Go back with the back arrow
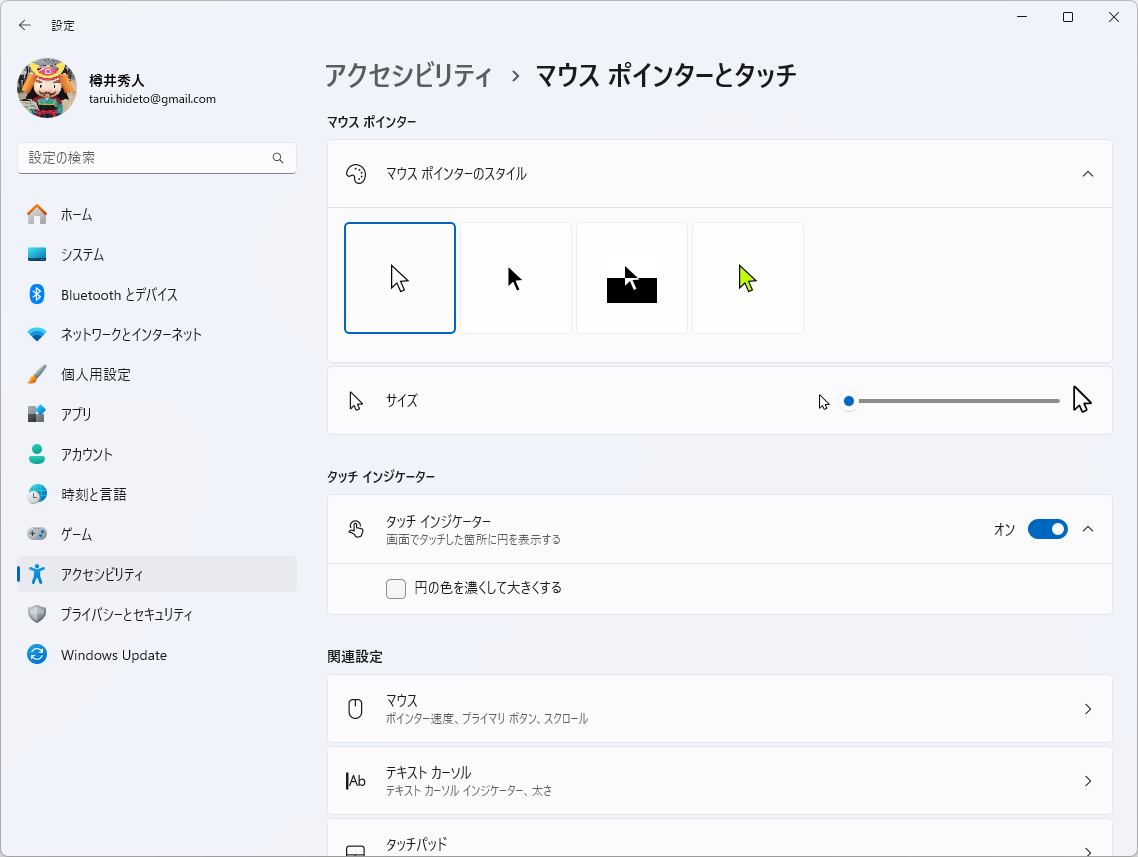1138x857 pixels. (x=25, y=25)
